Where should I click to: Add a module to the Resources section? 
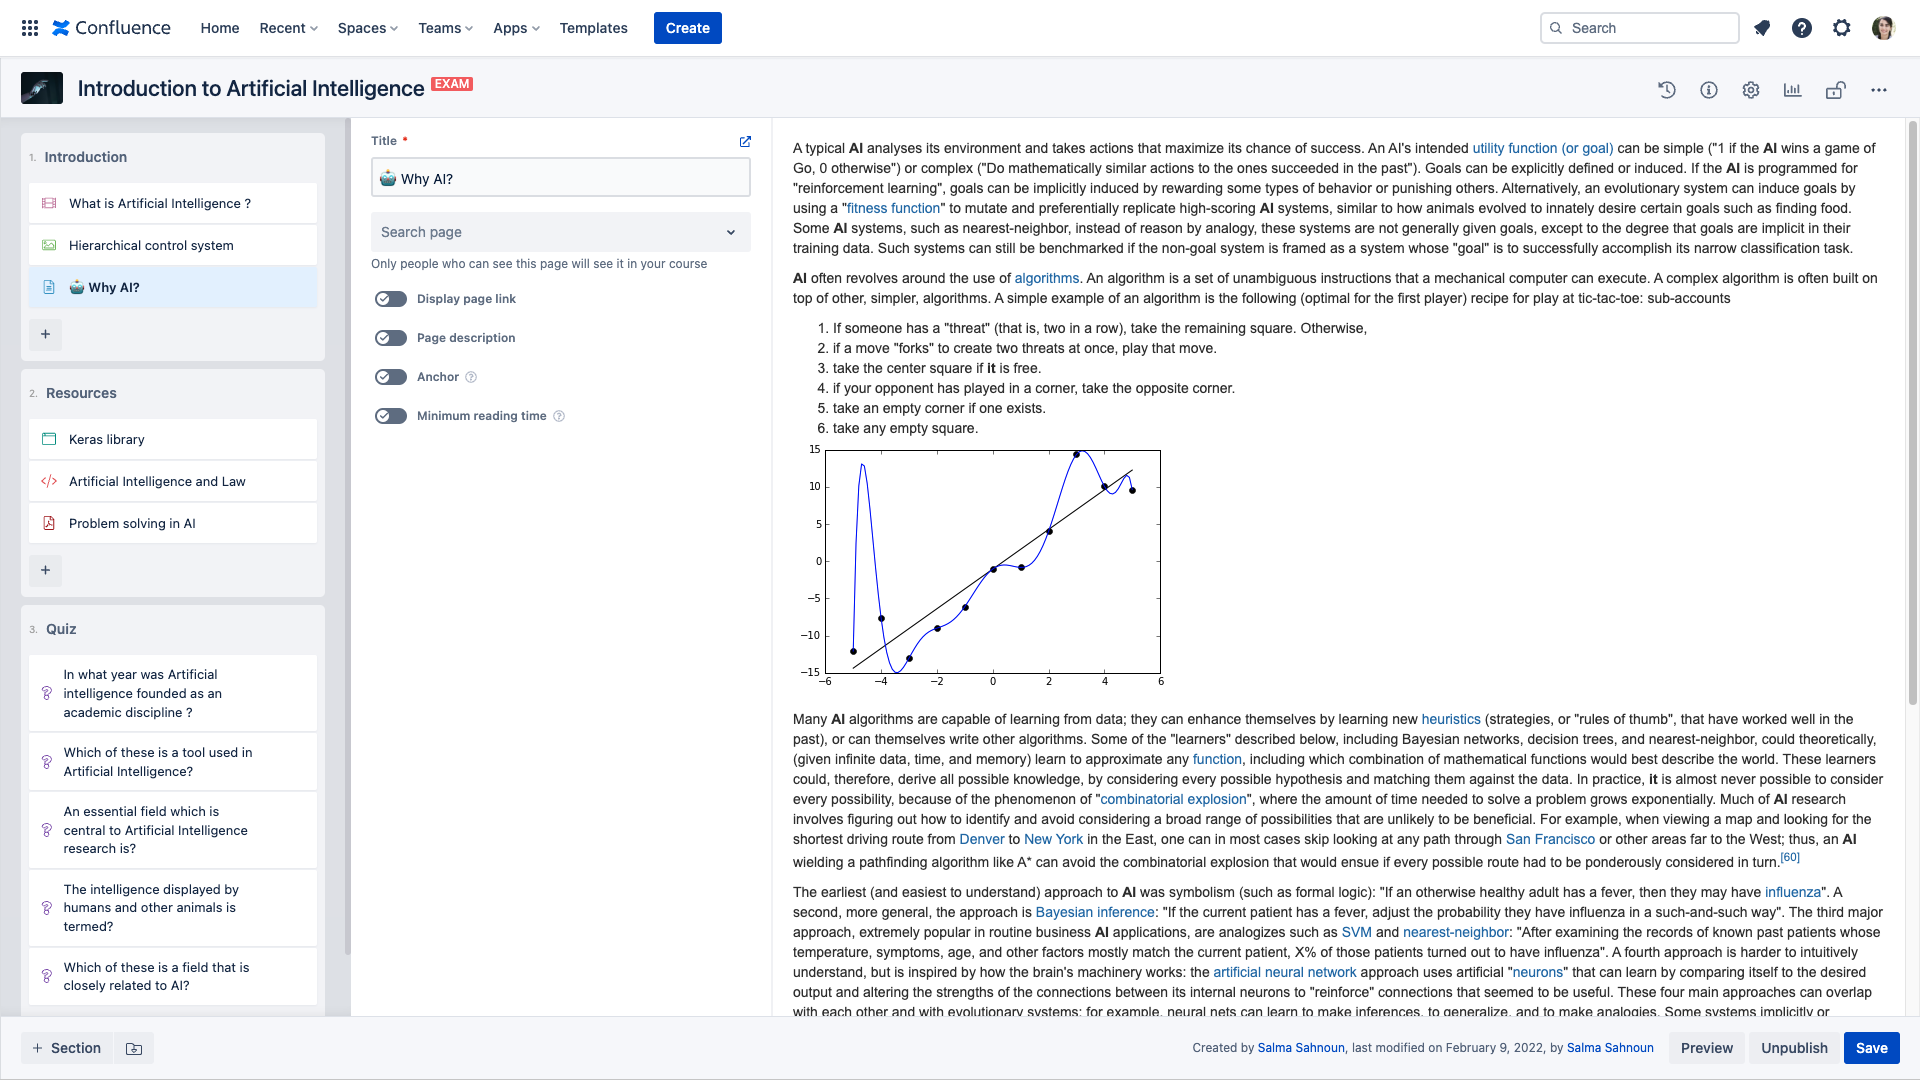point(45,570)
